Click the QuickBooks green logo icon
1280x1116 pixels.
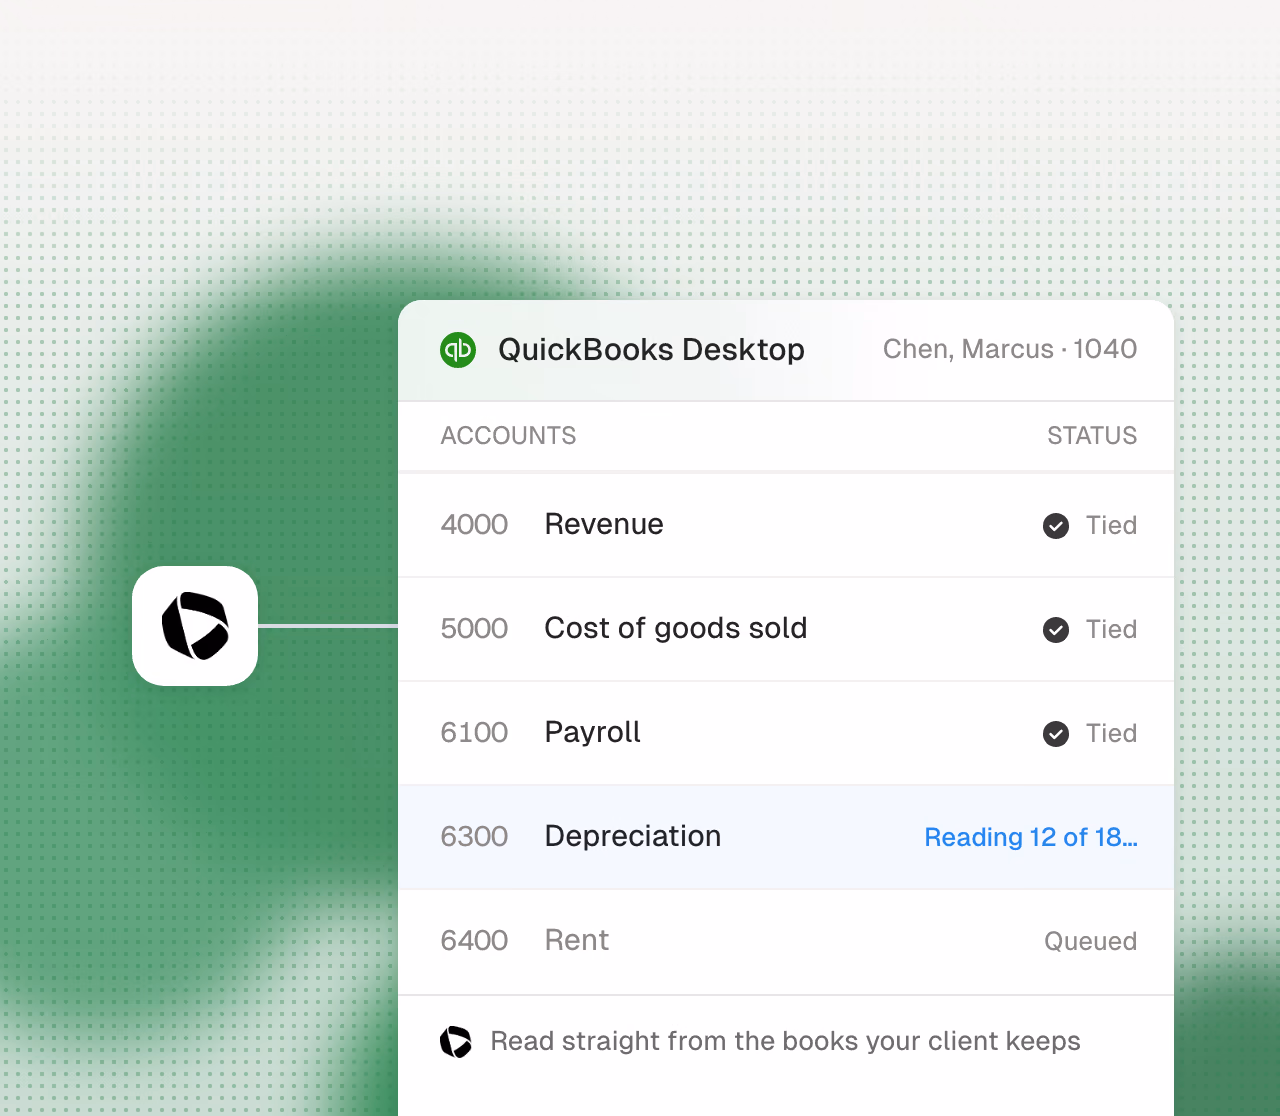[458, 350]
